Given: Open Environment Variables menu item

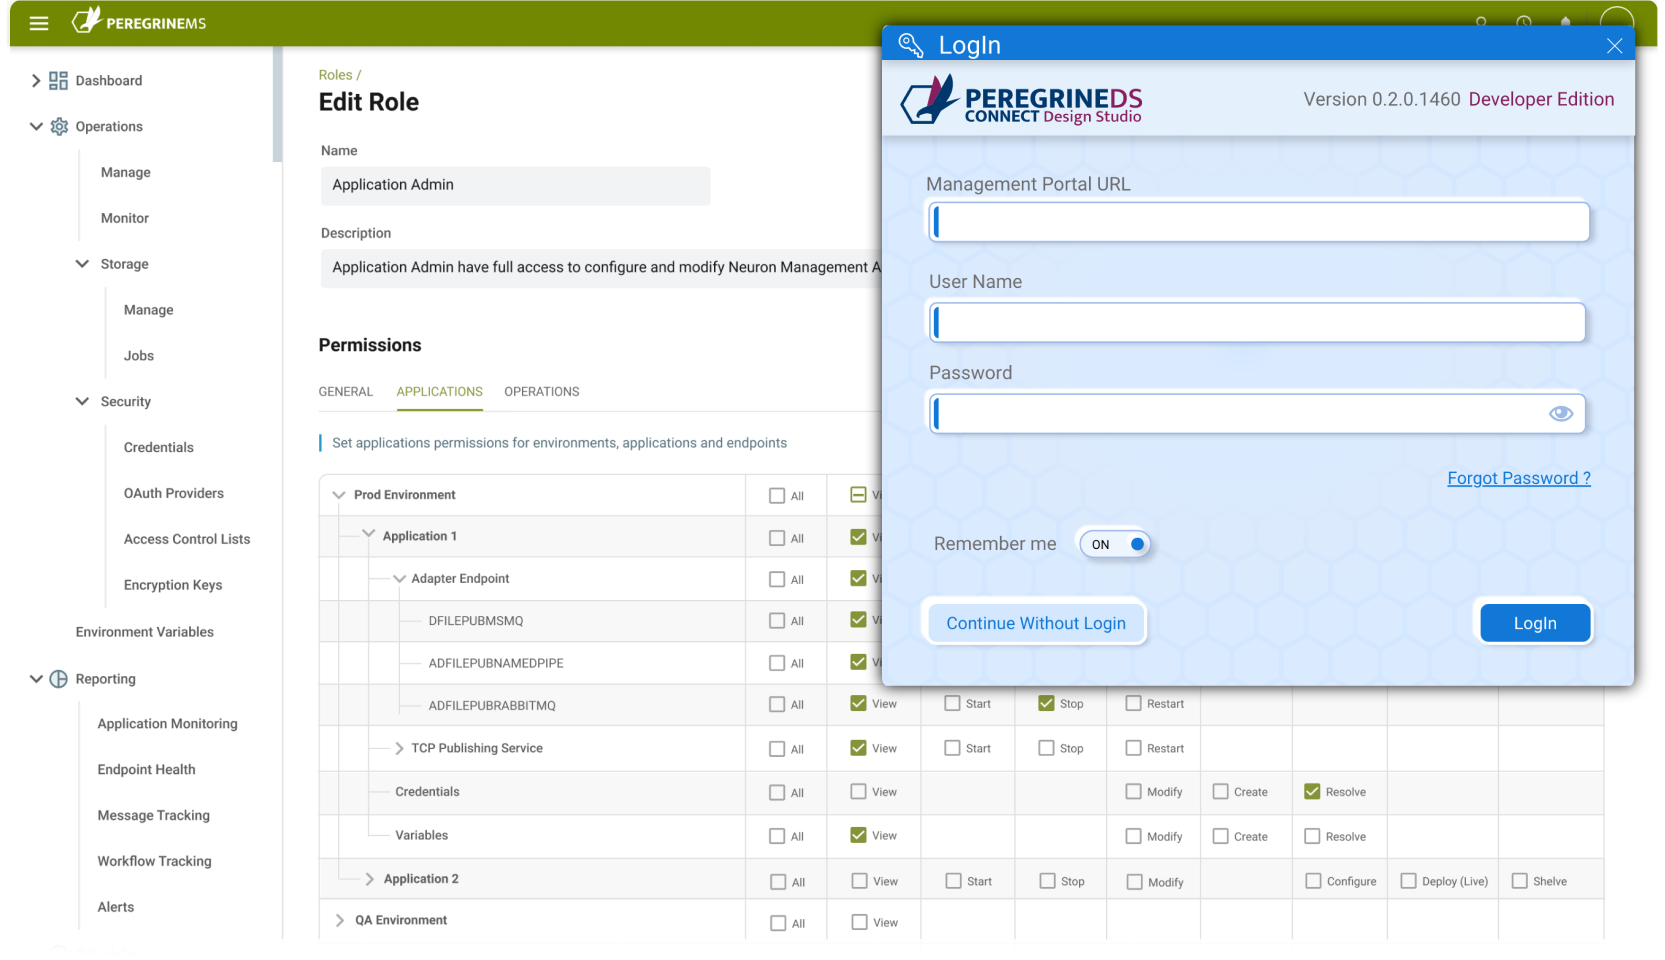Looking at the screenshot, I should (x=145, y=632).
